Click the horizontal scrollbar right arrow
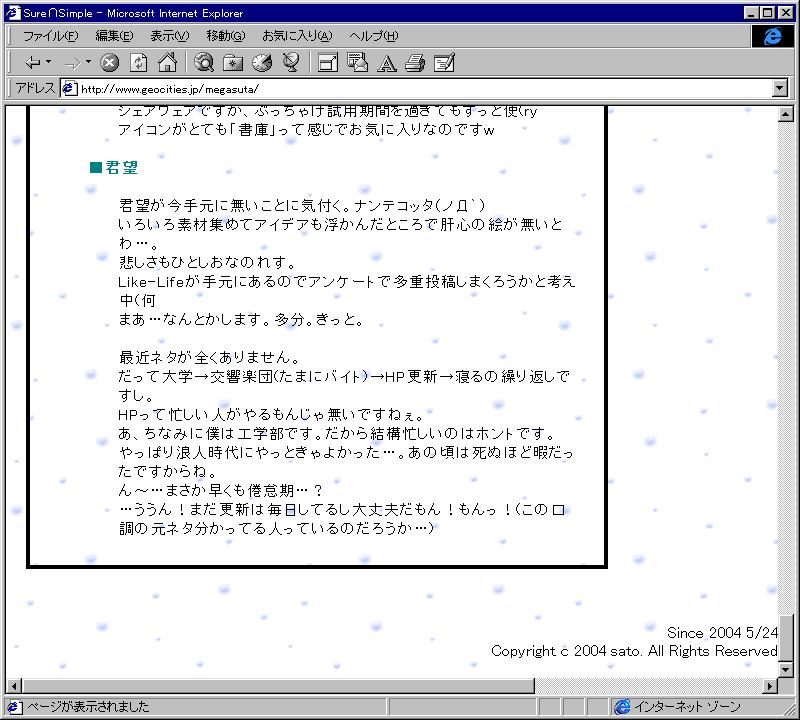 point(770,686)
